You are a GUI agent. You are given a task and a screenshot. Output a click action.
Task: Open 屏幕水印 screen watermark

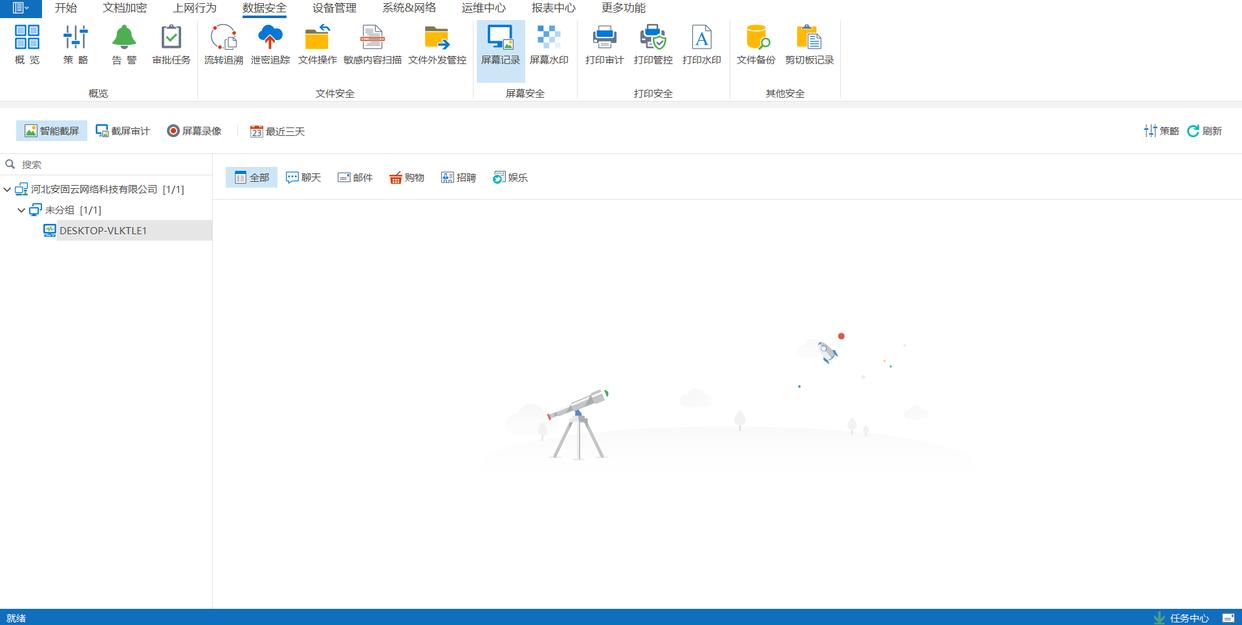(x=548, y=46)
